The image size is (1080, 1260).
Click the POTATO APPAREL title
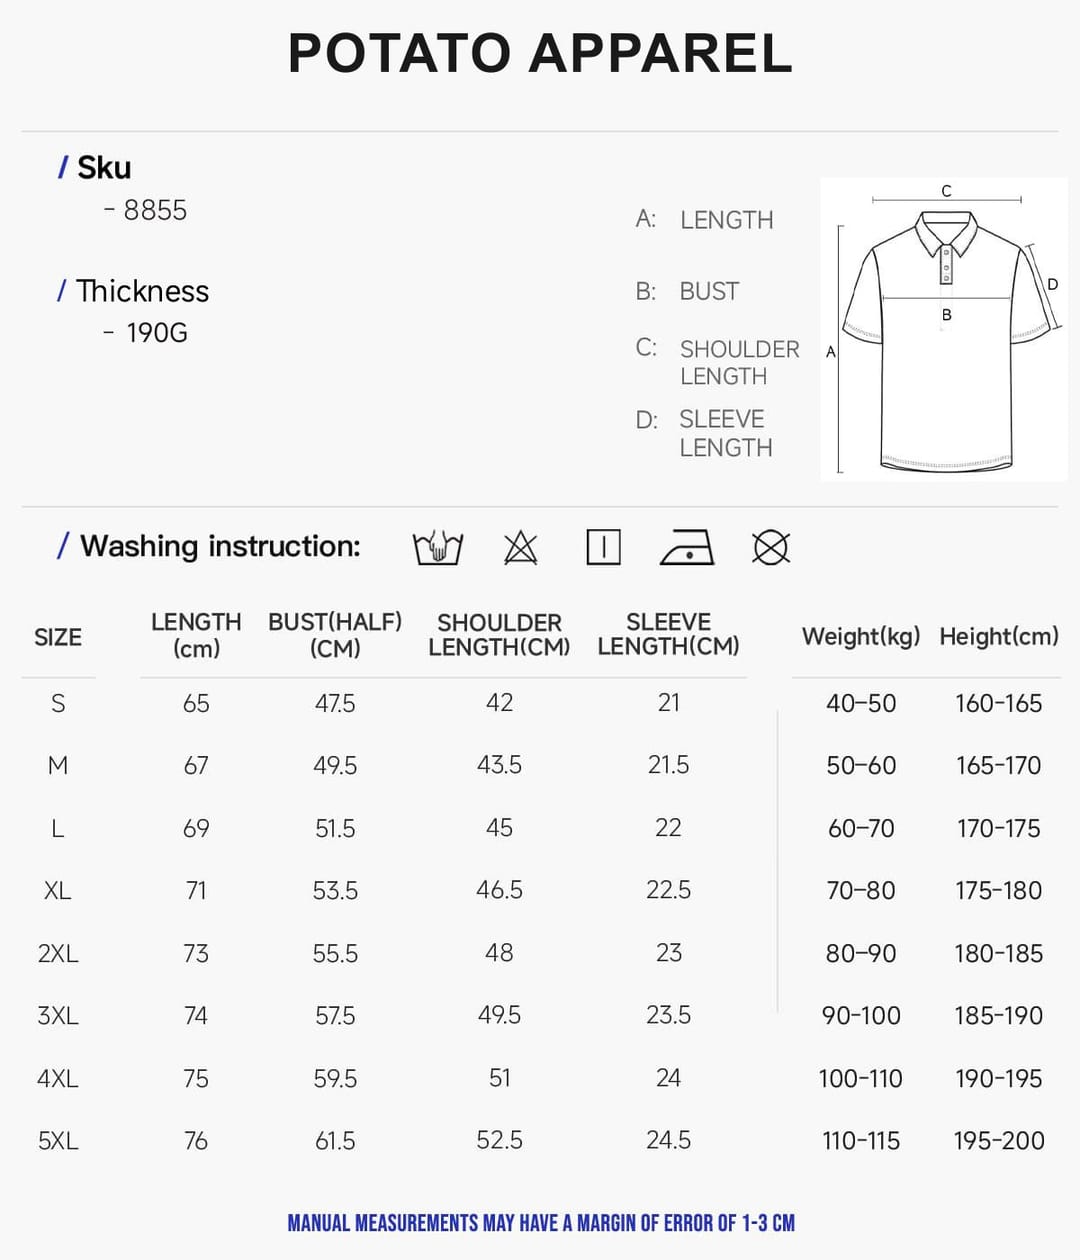click(540, 53)
